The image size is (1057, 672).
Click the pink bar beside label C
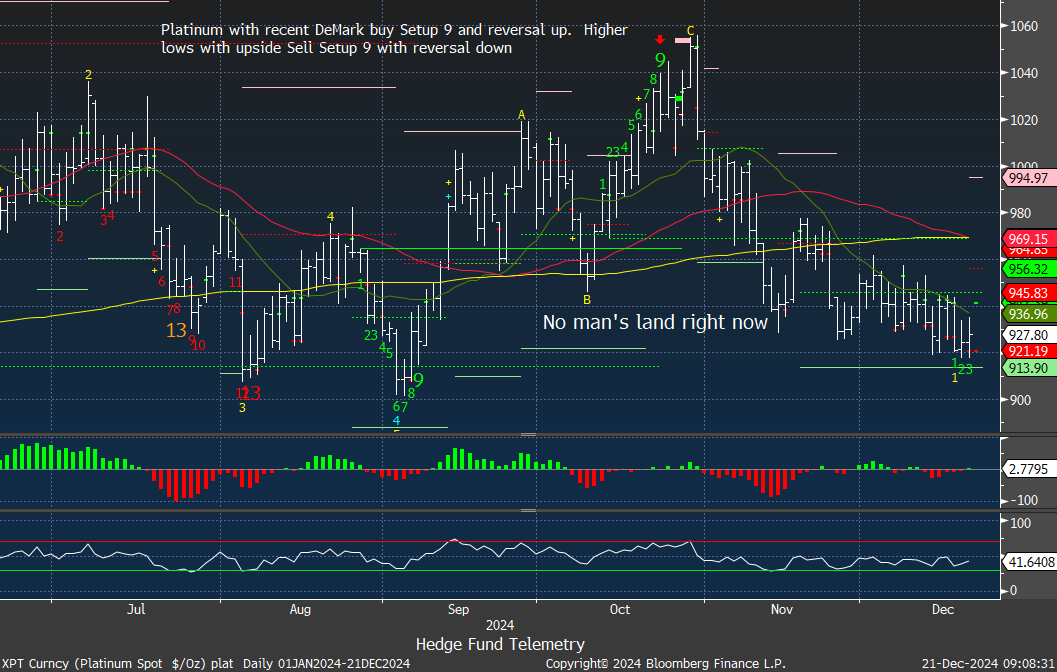682,40
